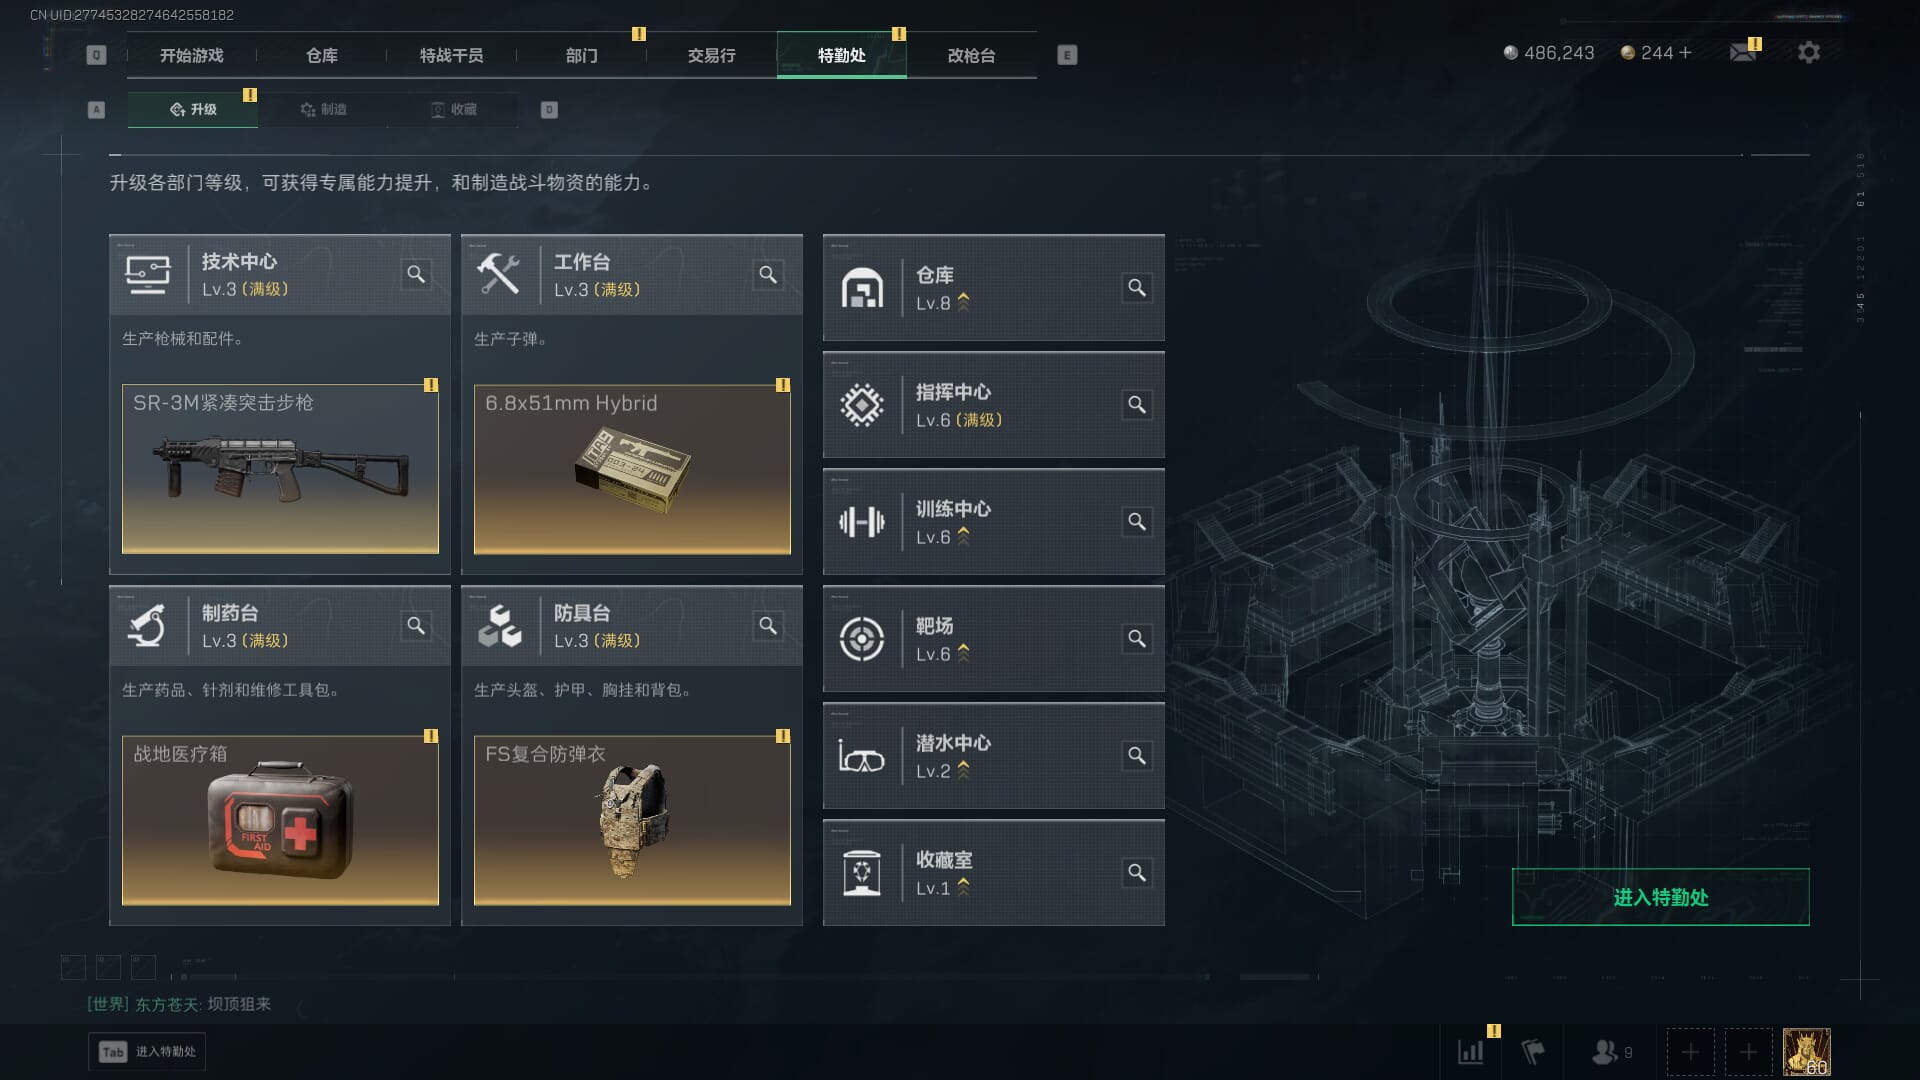Select the 收藏 sub-tab

click(x=453, y=109)
